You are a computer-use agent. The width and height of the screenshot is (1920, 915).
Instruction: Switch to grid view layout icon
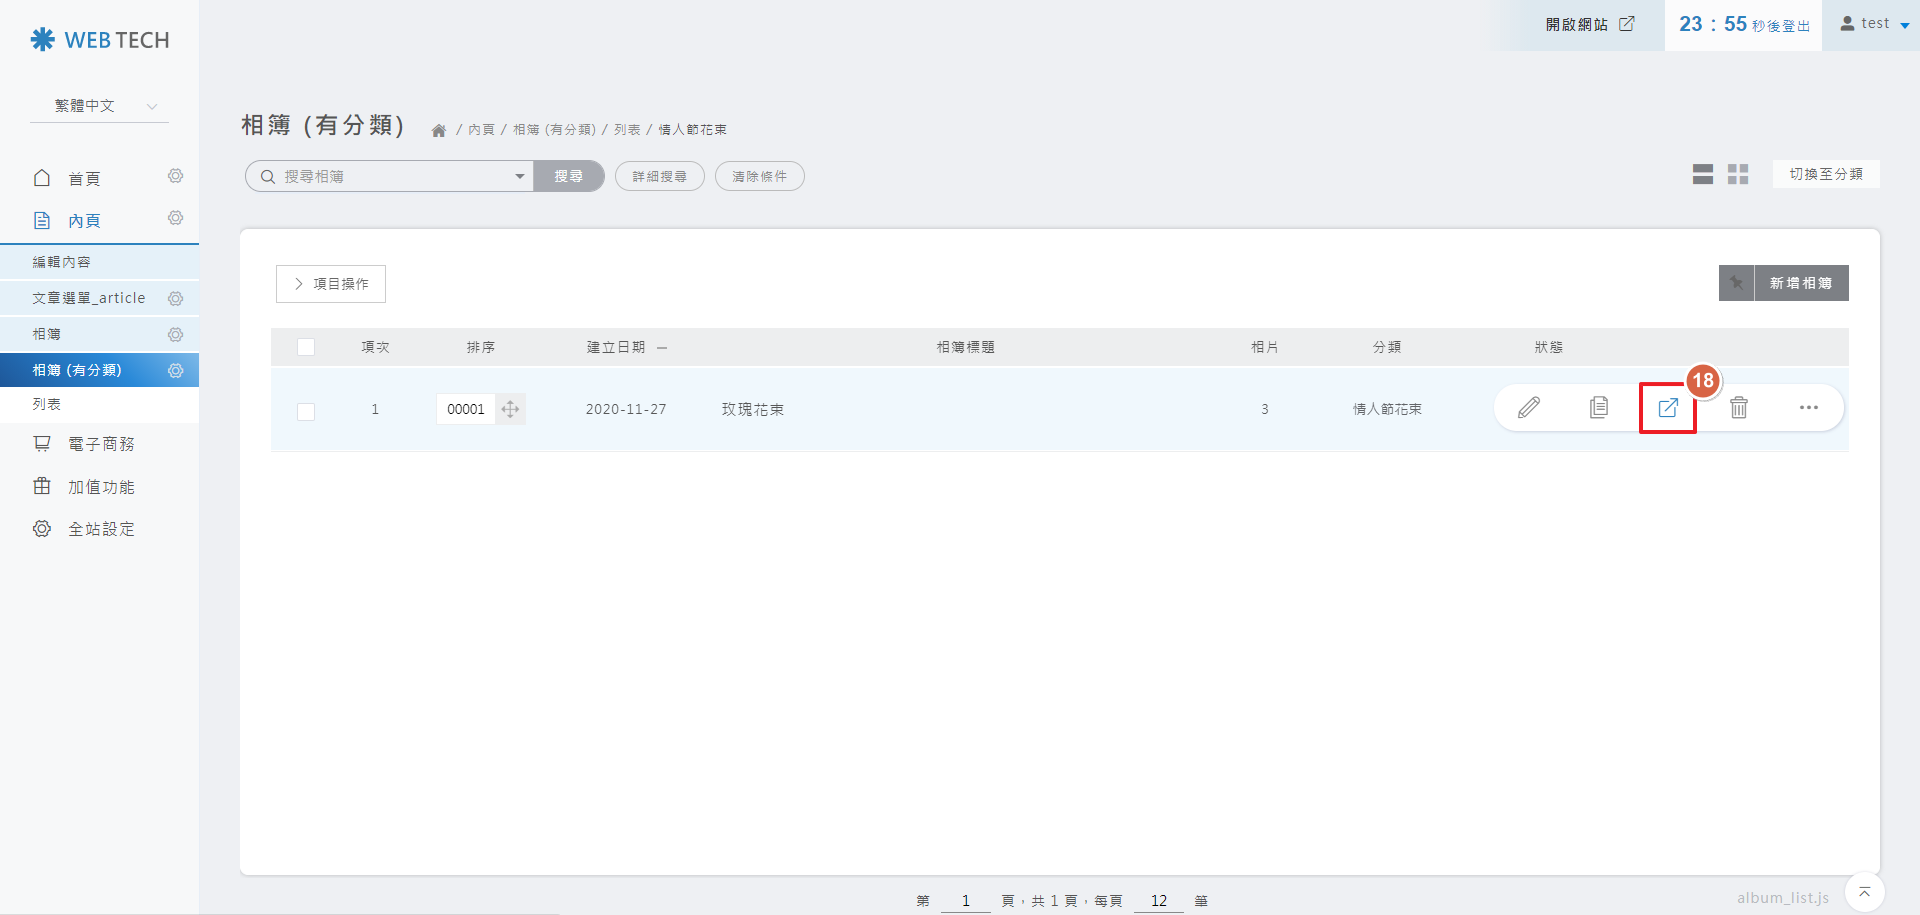[1738, 175]
